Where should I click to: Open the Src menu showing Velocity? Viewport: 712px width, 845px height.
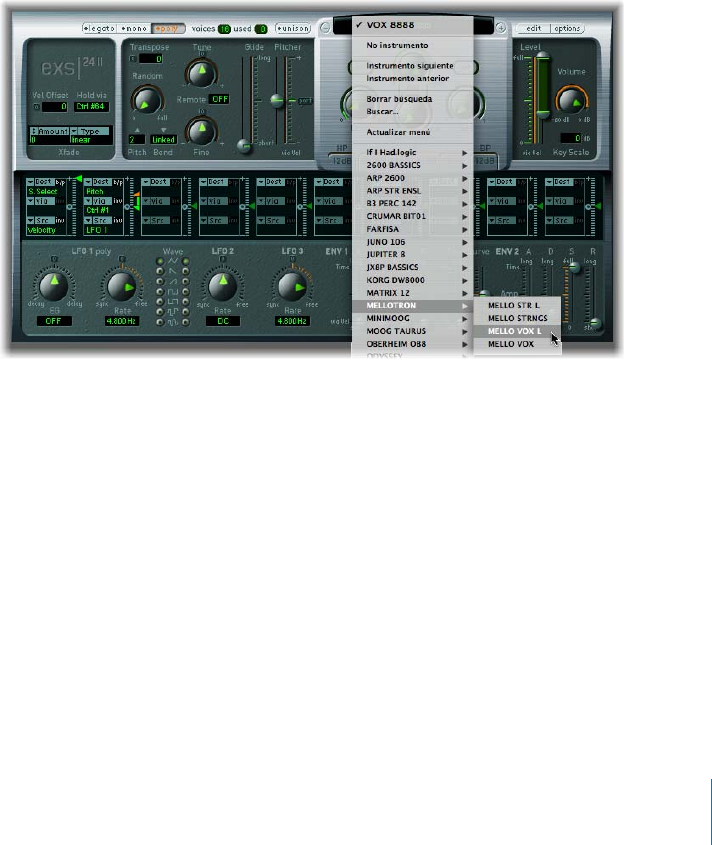tap(41, 220)
